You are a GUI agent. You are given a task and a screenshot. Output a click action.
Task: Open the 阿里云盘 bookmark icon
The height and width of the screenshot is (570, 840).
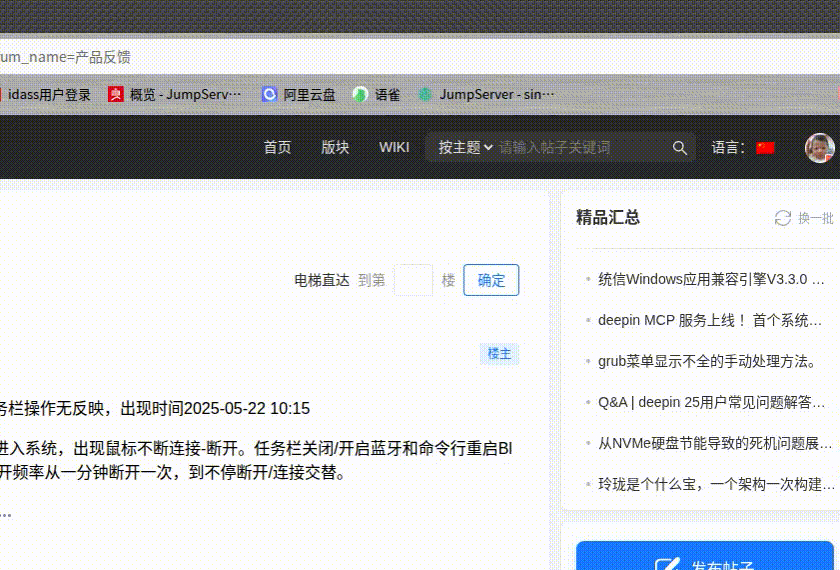click(269, 95)
